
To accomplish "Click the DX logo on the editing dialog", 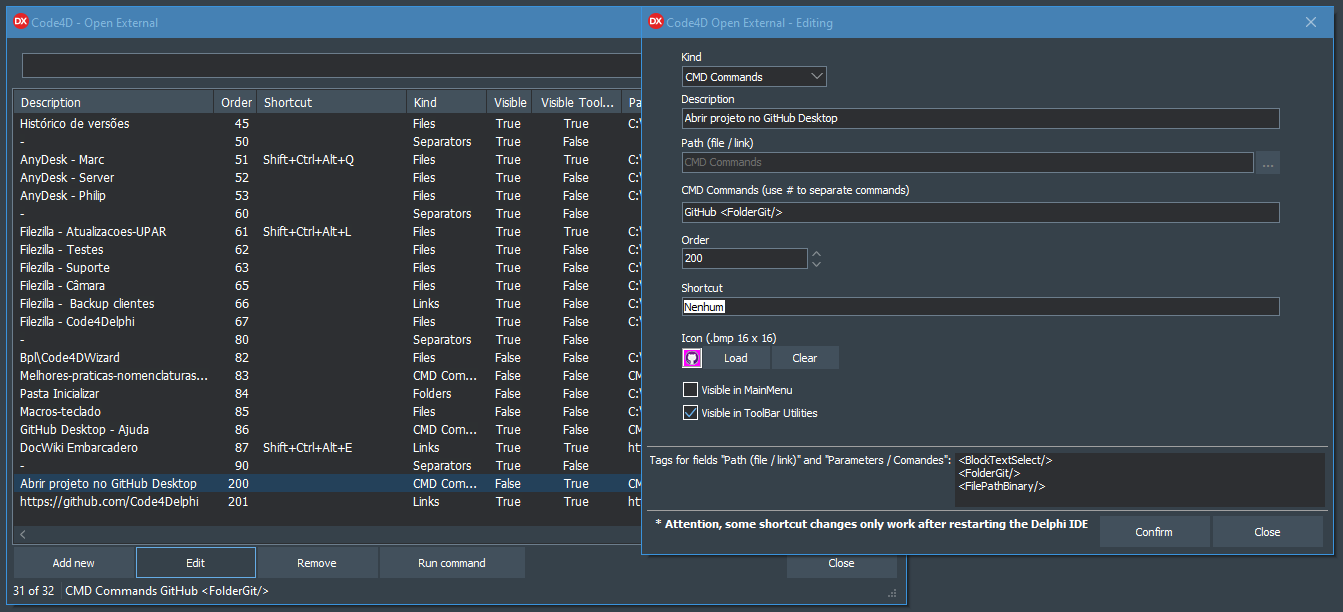I will [x=658, y=22].
